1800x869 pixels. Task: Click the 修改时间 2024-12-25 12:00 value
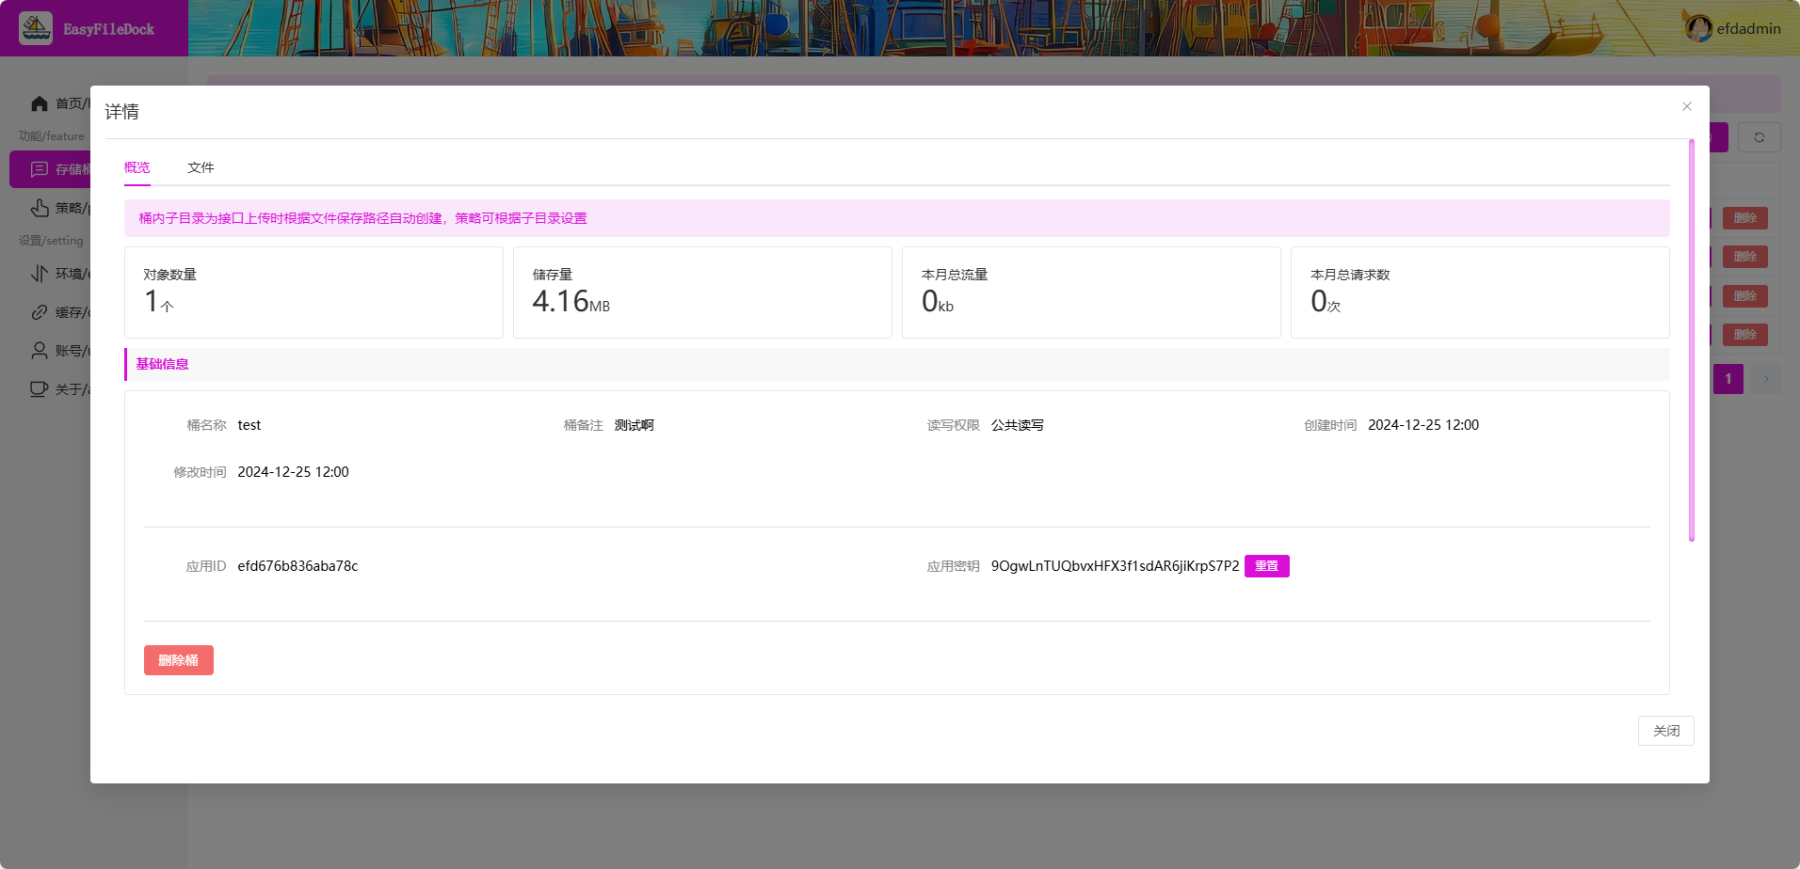(293, 472)
